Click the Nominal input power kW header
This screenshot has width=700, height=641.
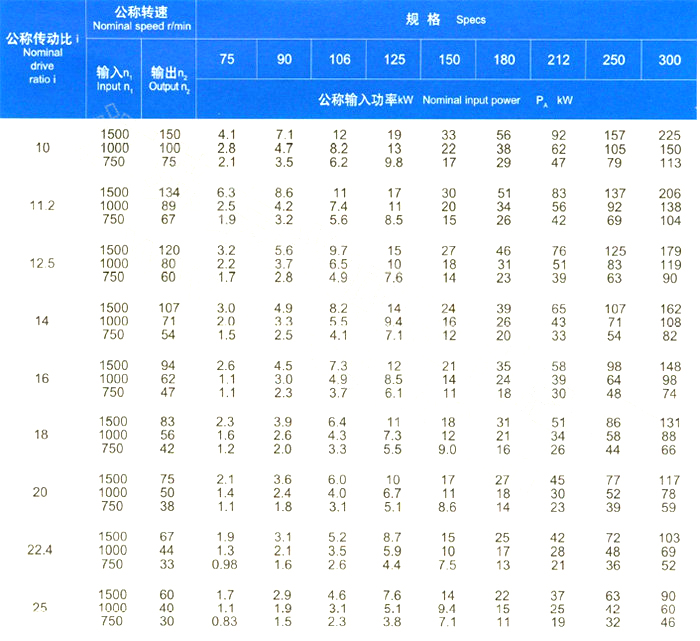[x=446, y=101]
